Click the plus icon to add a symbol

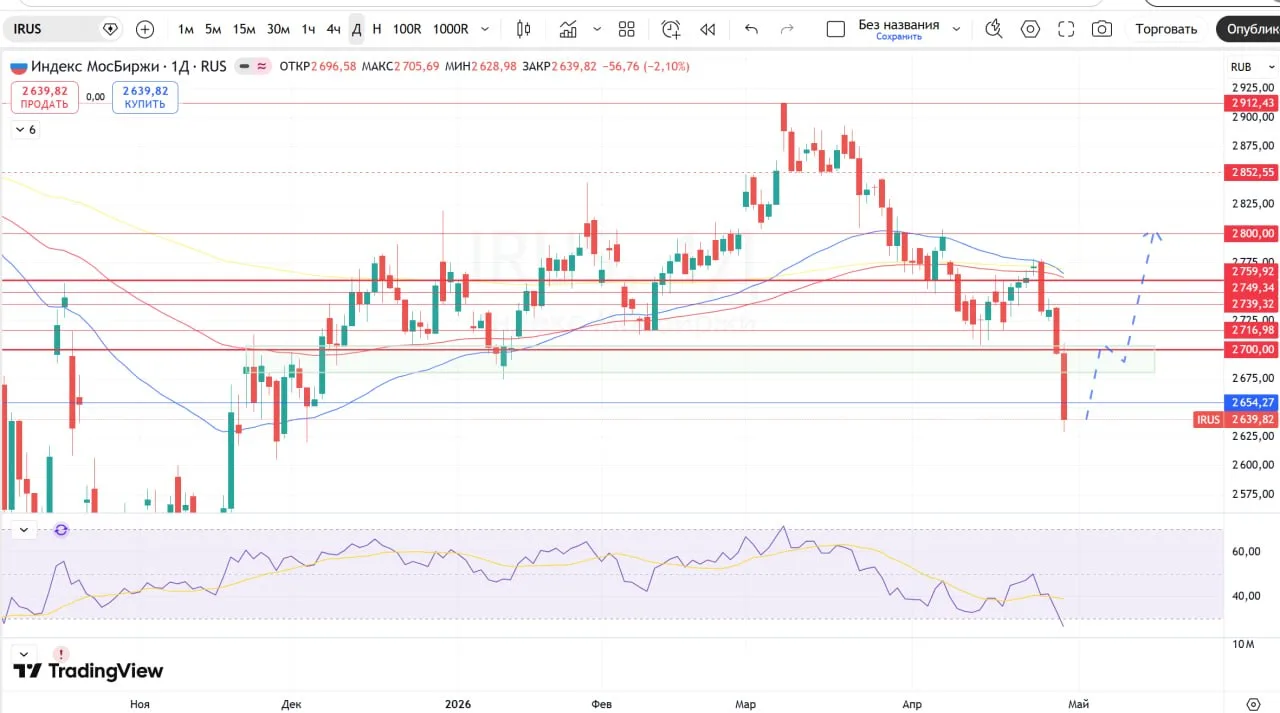point(145,29)
